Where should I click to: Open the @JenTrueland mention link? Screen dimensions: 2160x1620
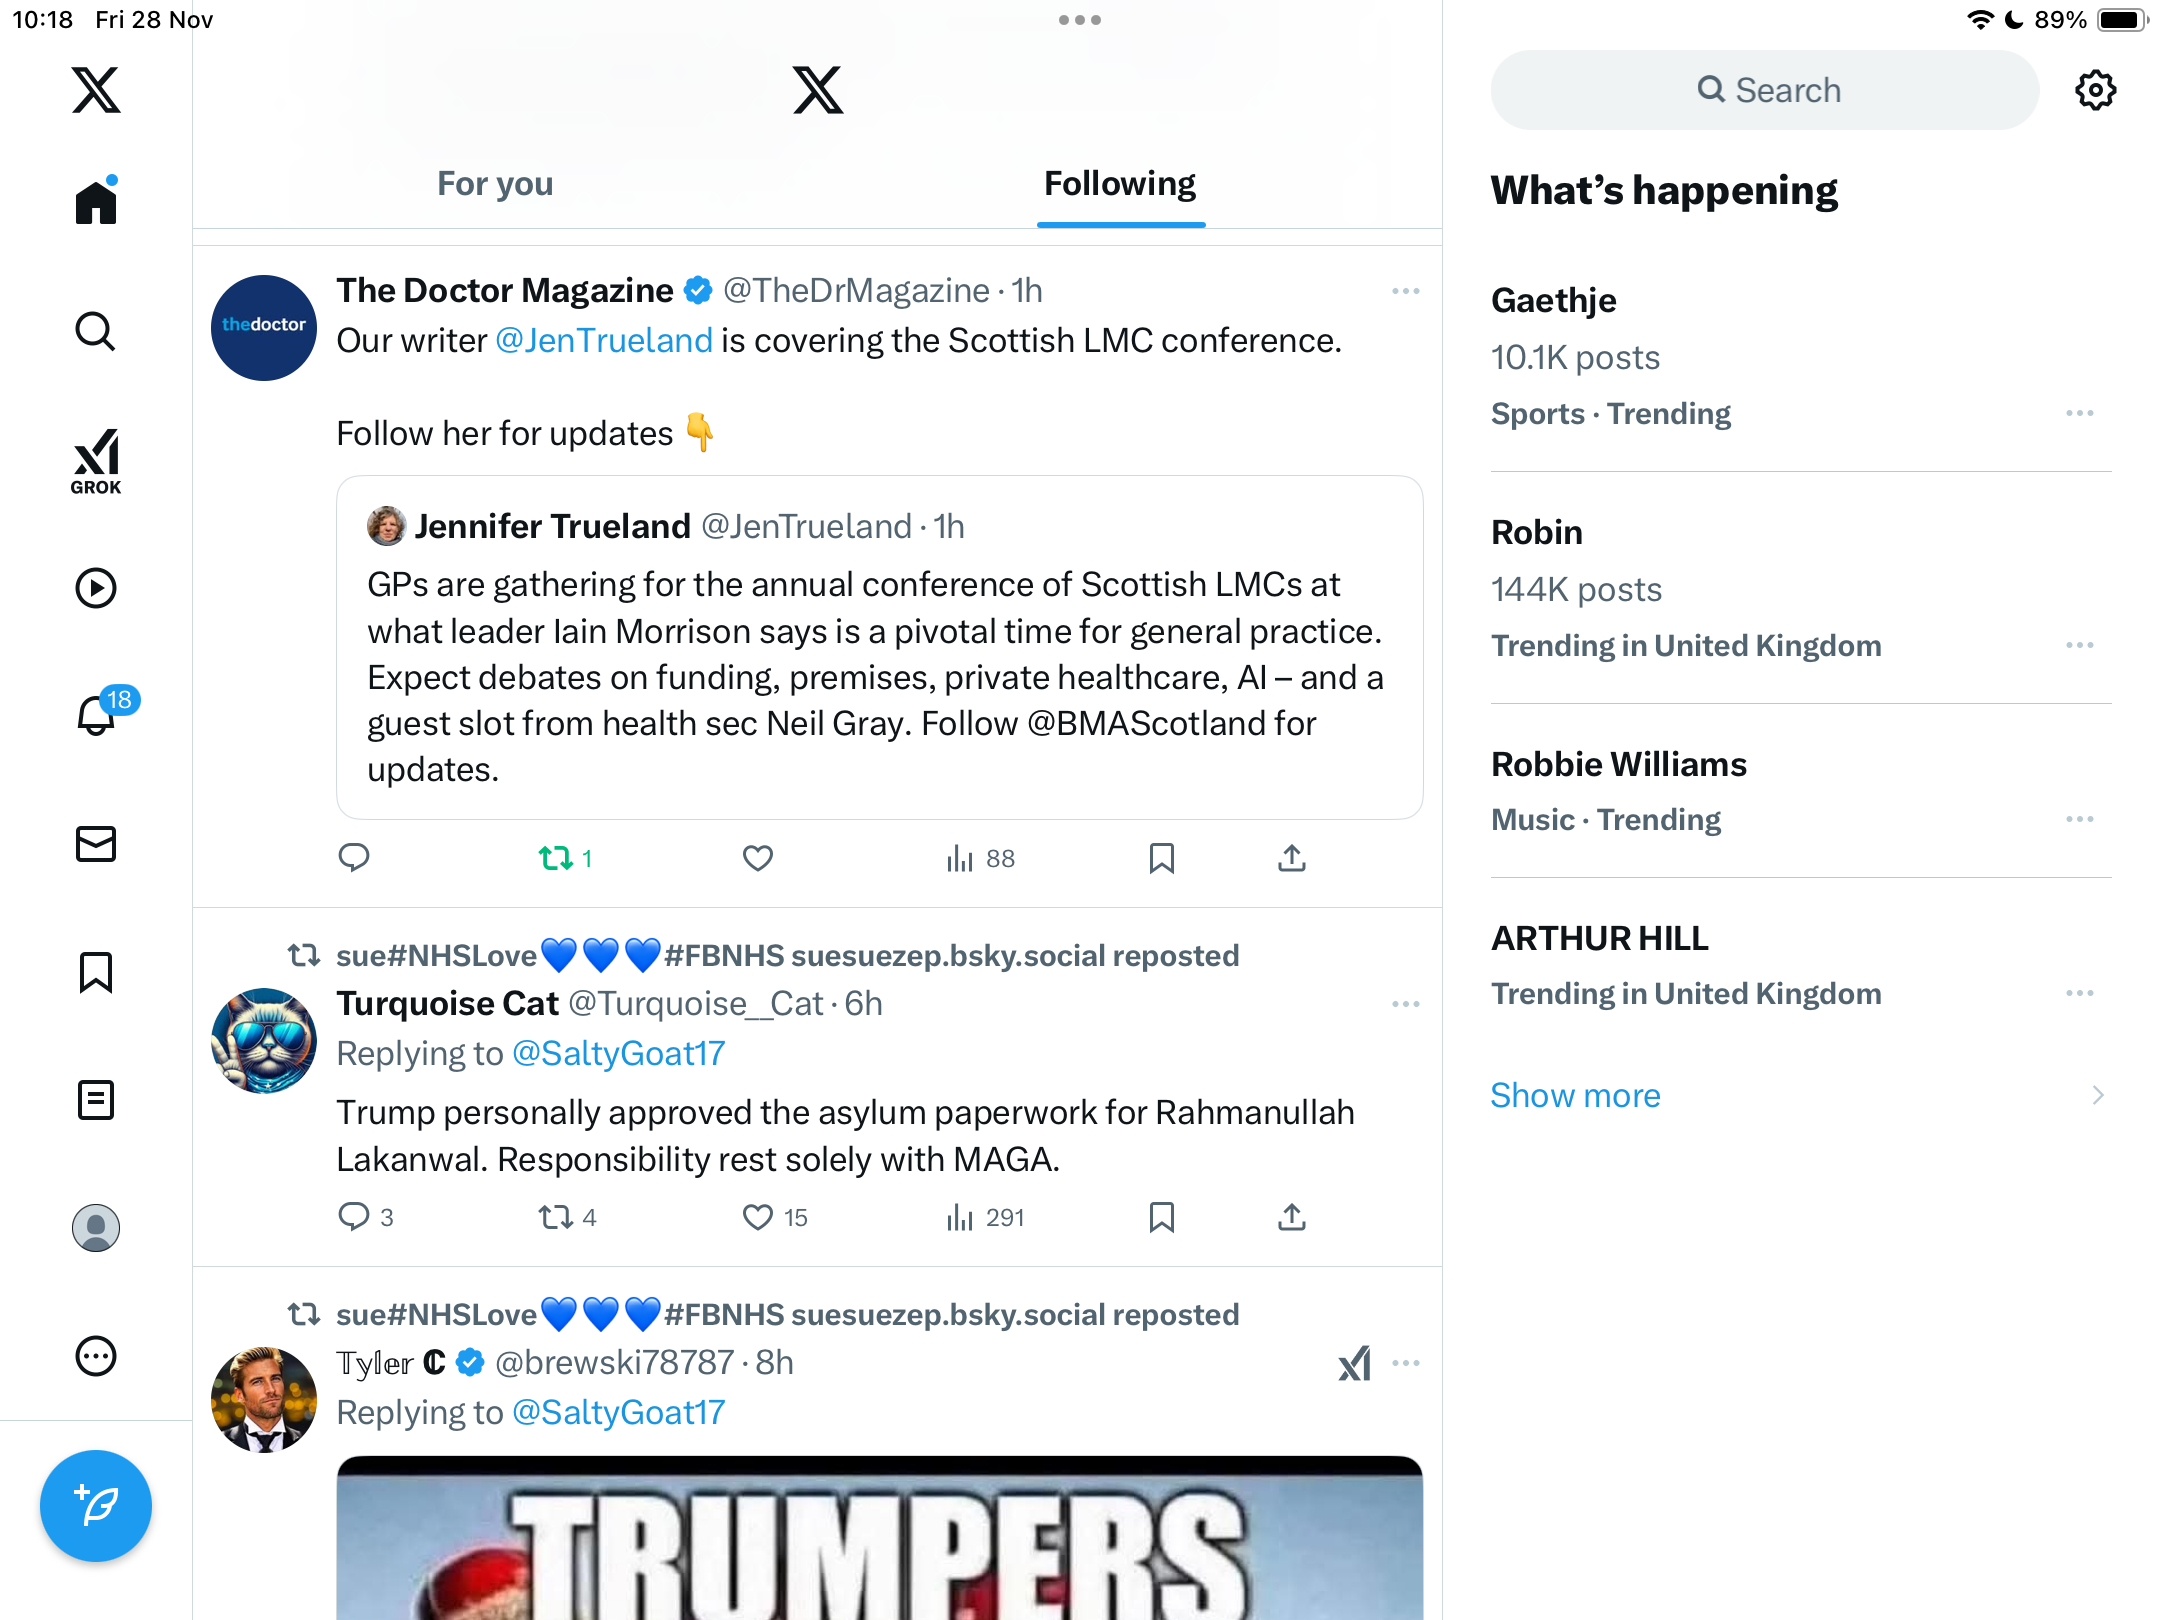(x=604, y=341)
